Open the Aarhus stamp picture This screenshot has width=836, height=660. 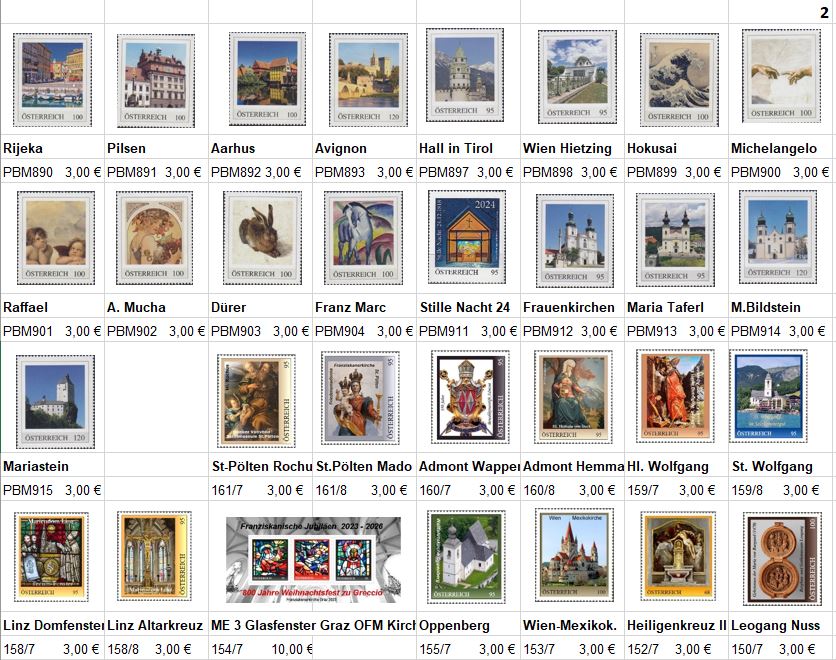(x=267, y=79)
